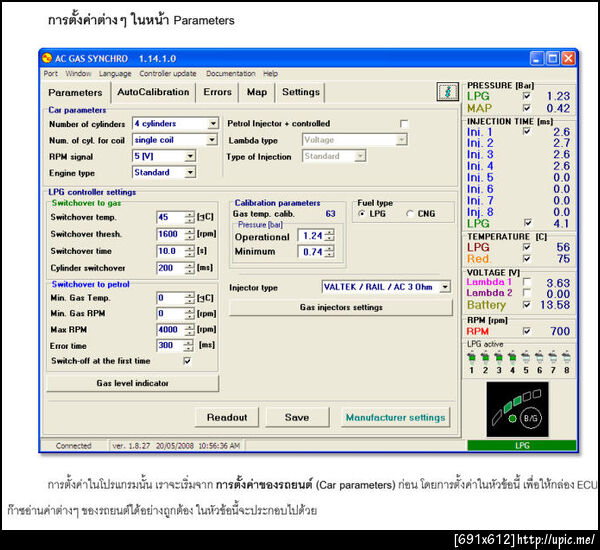Open the Language menu
Viewport: 600px width, 550px height.
(x=115, y=73)
